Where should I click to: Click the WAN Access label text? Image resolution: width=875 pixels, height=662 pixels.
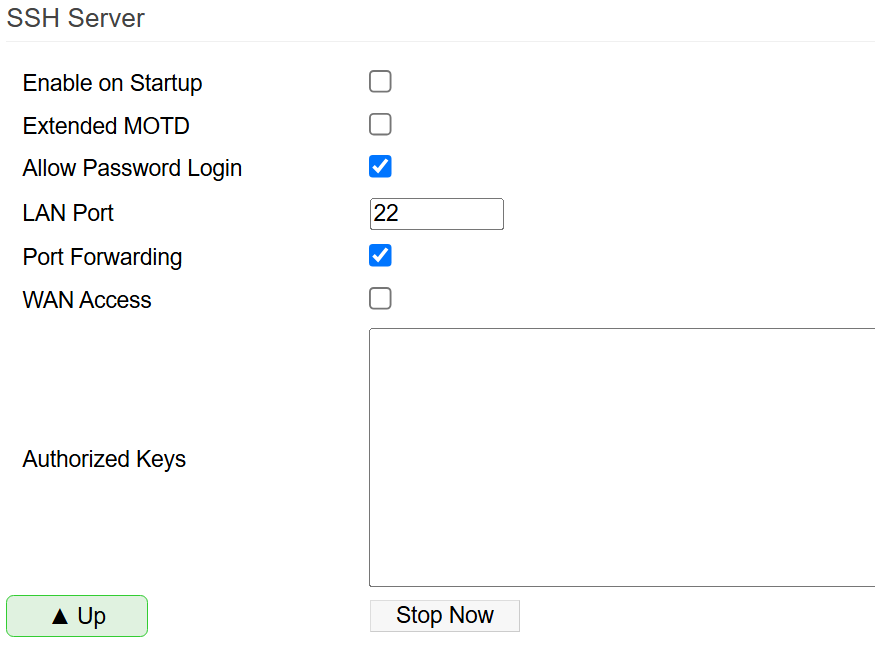click(87, 300)
